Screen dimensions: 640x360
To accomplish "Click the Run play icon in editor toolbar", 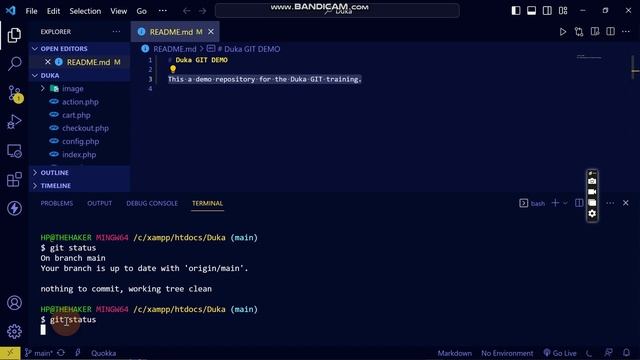I will click(x=563, y=32).
